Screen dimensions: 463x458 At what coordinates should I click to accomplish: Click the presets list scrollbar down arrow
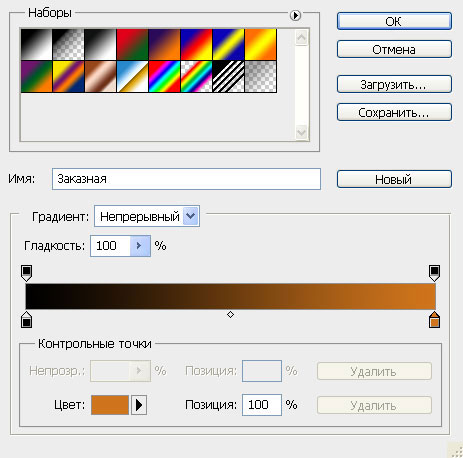[301, 133]
